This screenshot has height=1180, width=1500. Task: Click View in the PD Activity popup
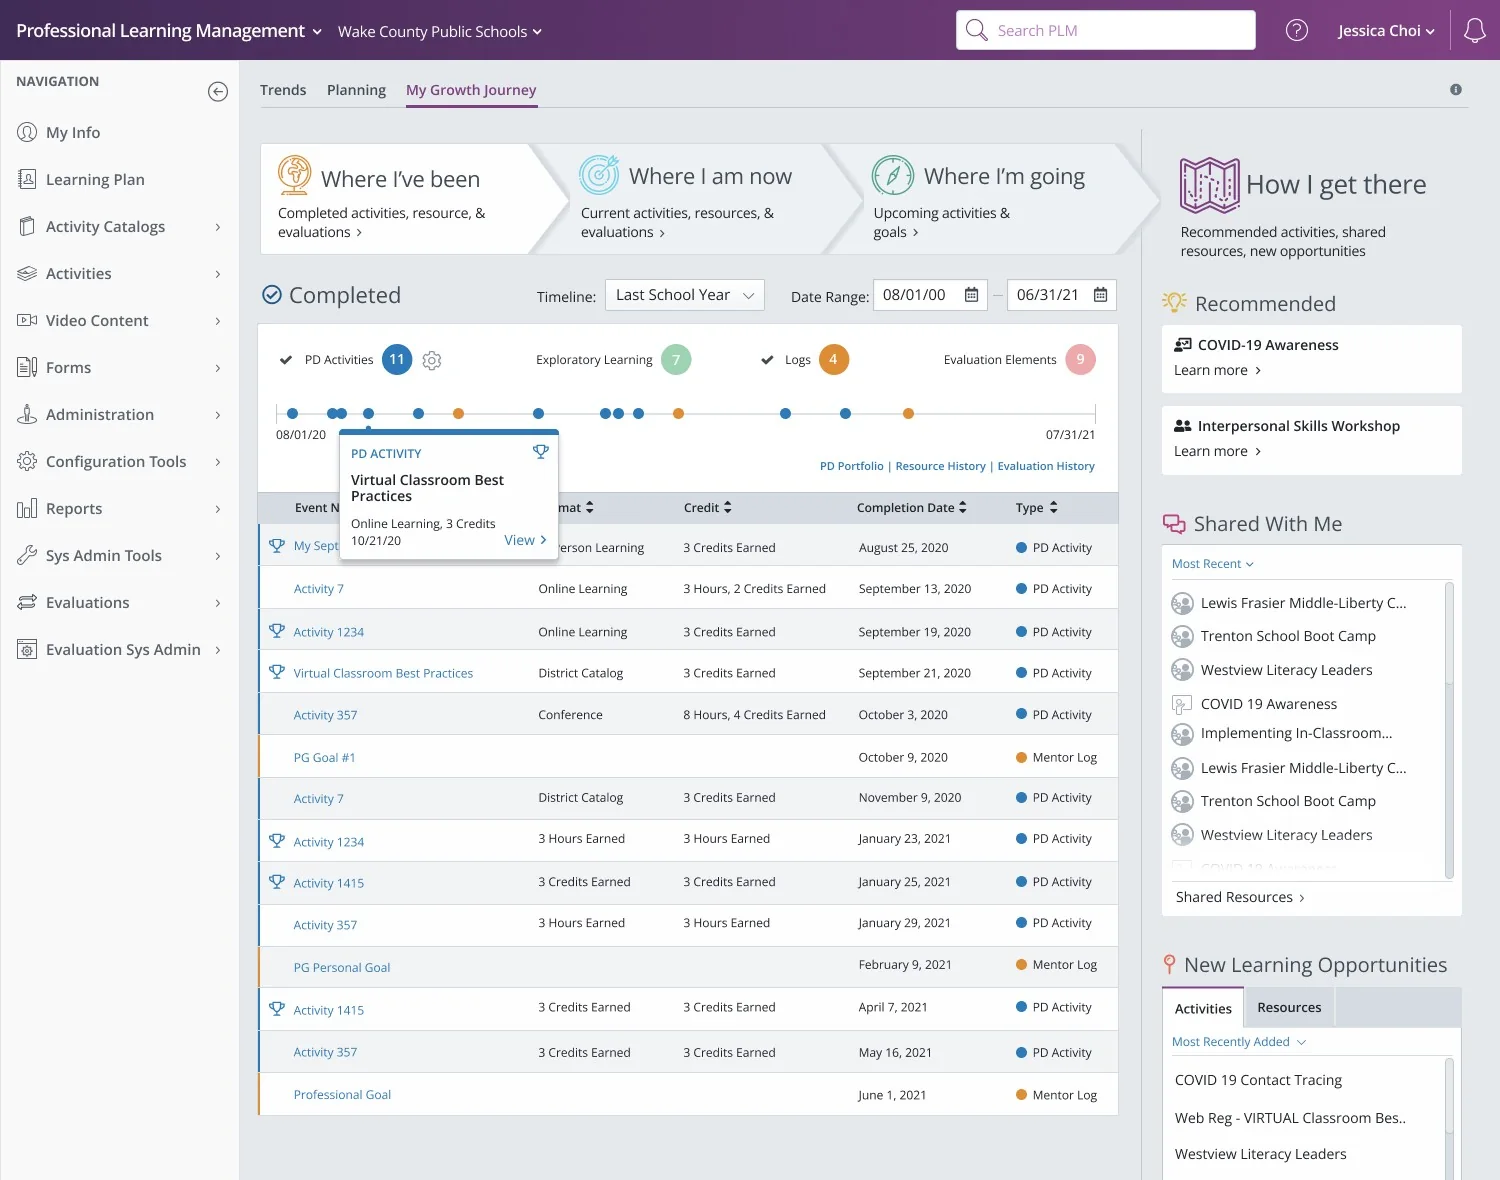[x=525, y=540]
